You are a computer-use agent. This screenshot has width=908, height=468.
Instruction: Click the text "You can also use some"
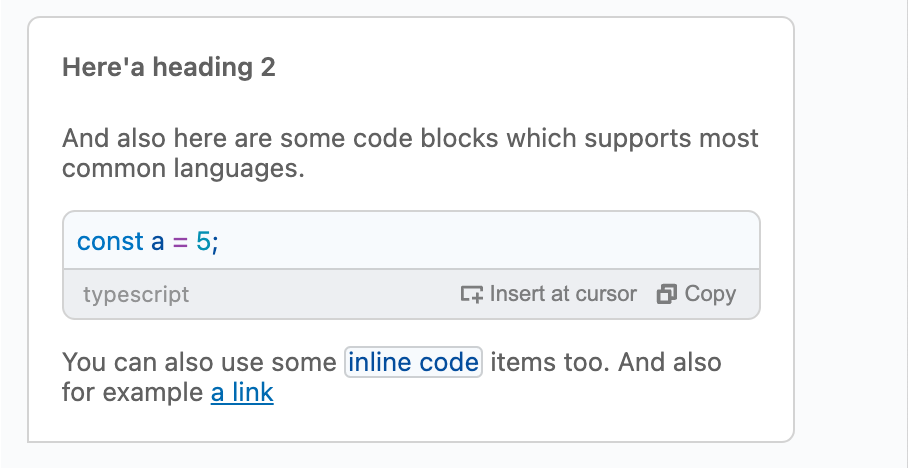coord(199,363)
